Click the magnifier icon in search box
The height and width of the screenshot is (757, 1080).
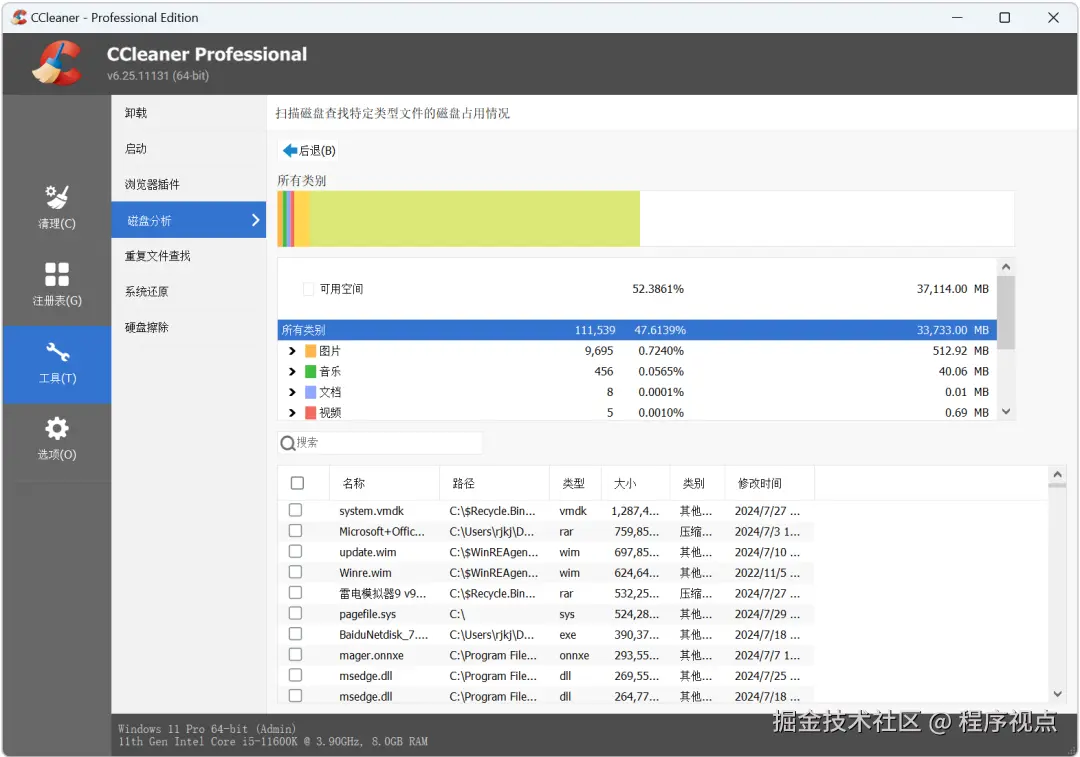pyautogui.click(x=290, y=442)
